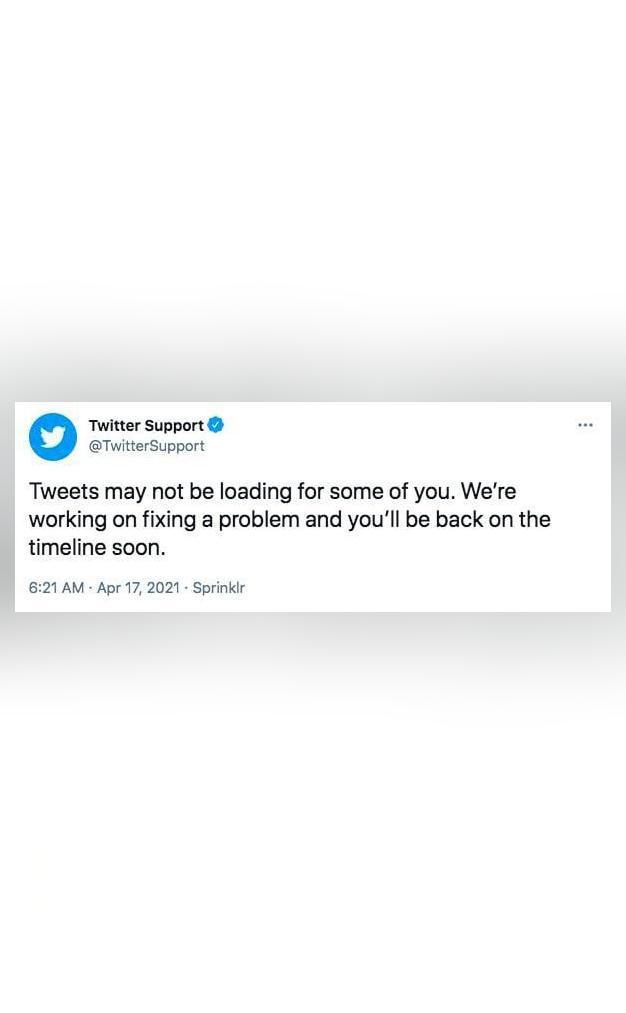Click the @TwitterSupport handle

coord(146,446)
